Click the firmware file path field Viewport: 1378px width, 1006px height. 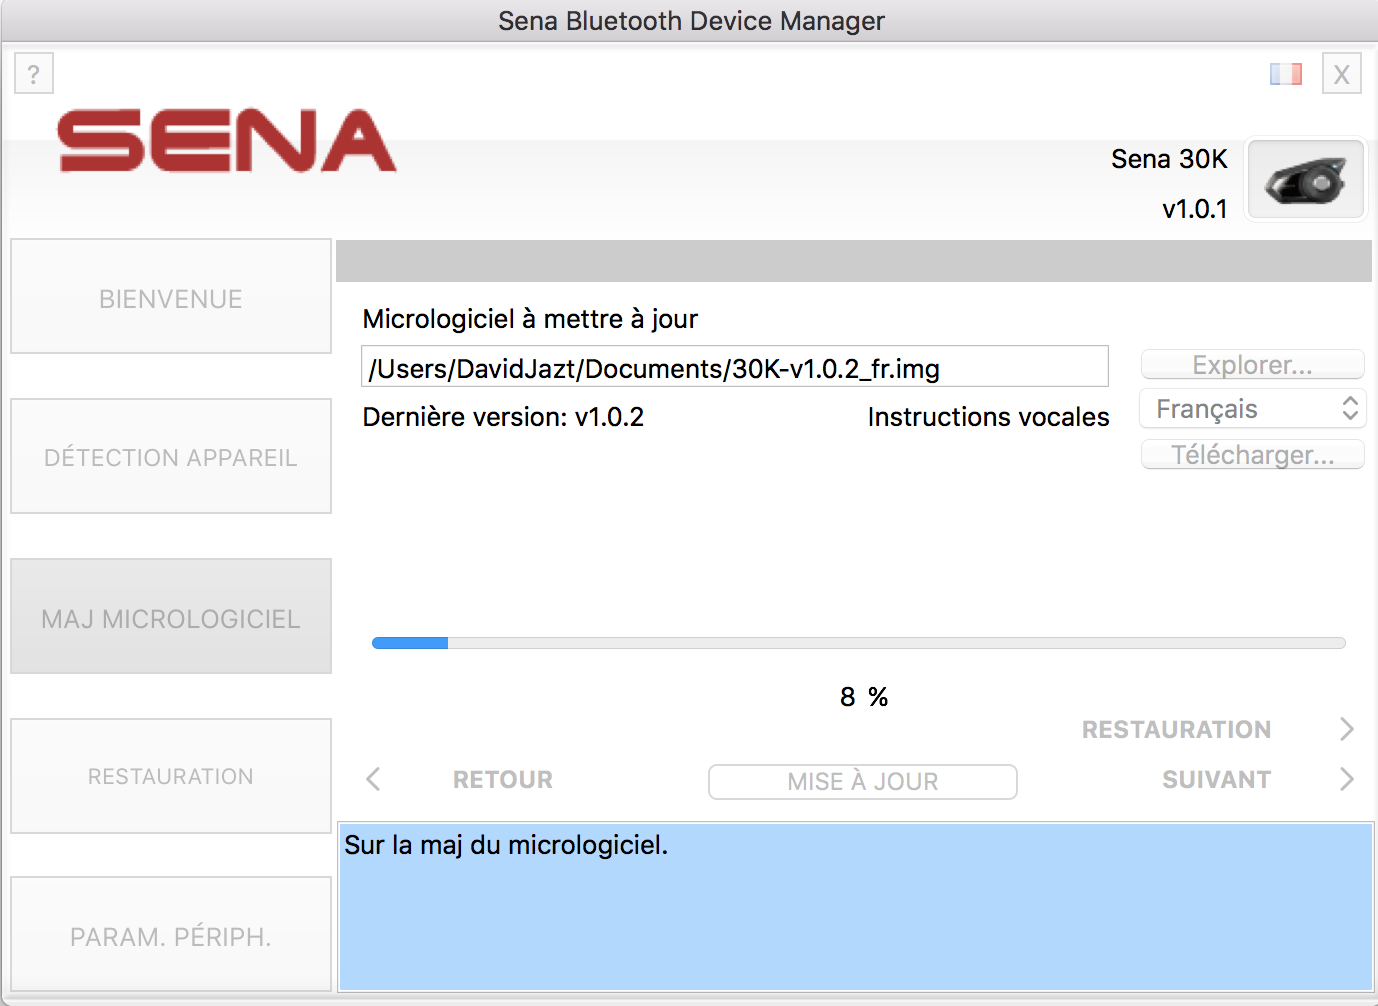coord(734,368)
